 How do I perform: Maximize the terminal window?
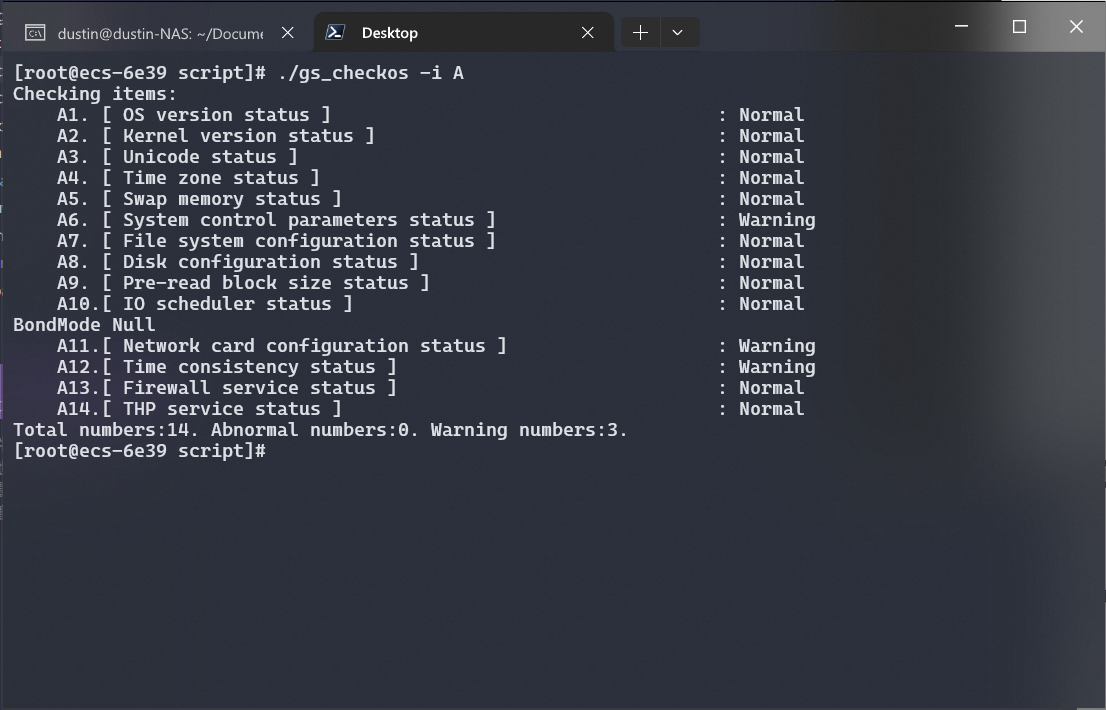coord(1019,27)
